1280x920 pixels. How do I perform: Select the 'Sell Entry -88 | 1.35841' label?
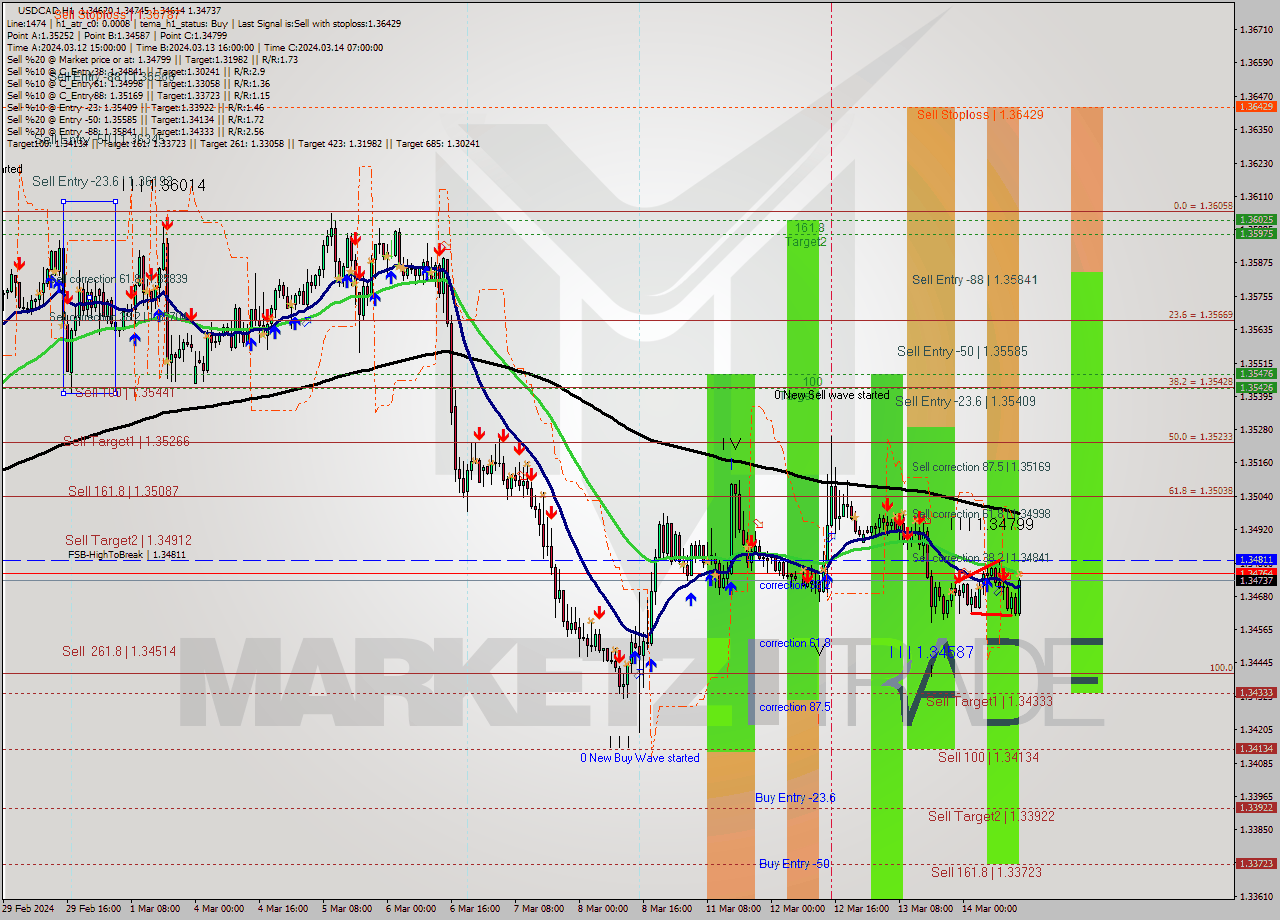(x=974, y=280)
